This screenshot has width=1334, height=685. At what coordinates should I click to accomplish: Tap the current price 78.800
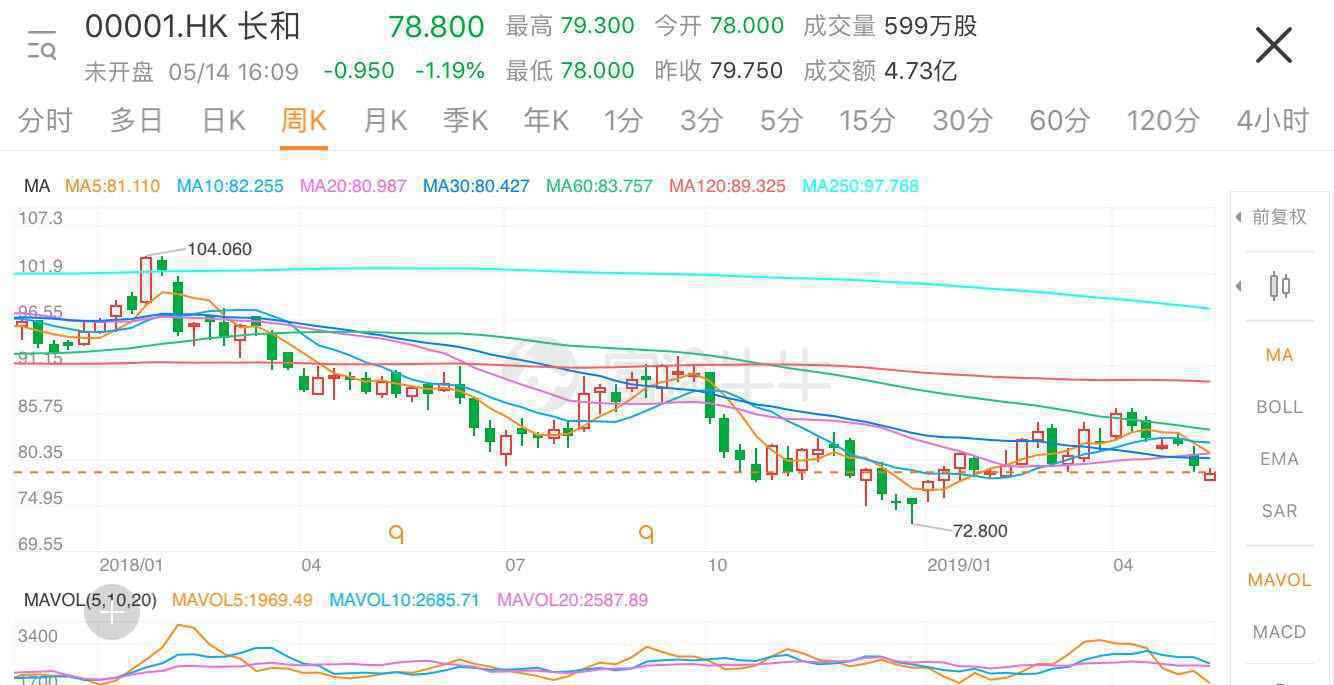tap(436, 27)
